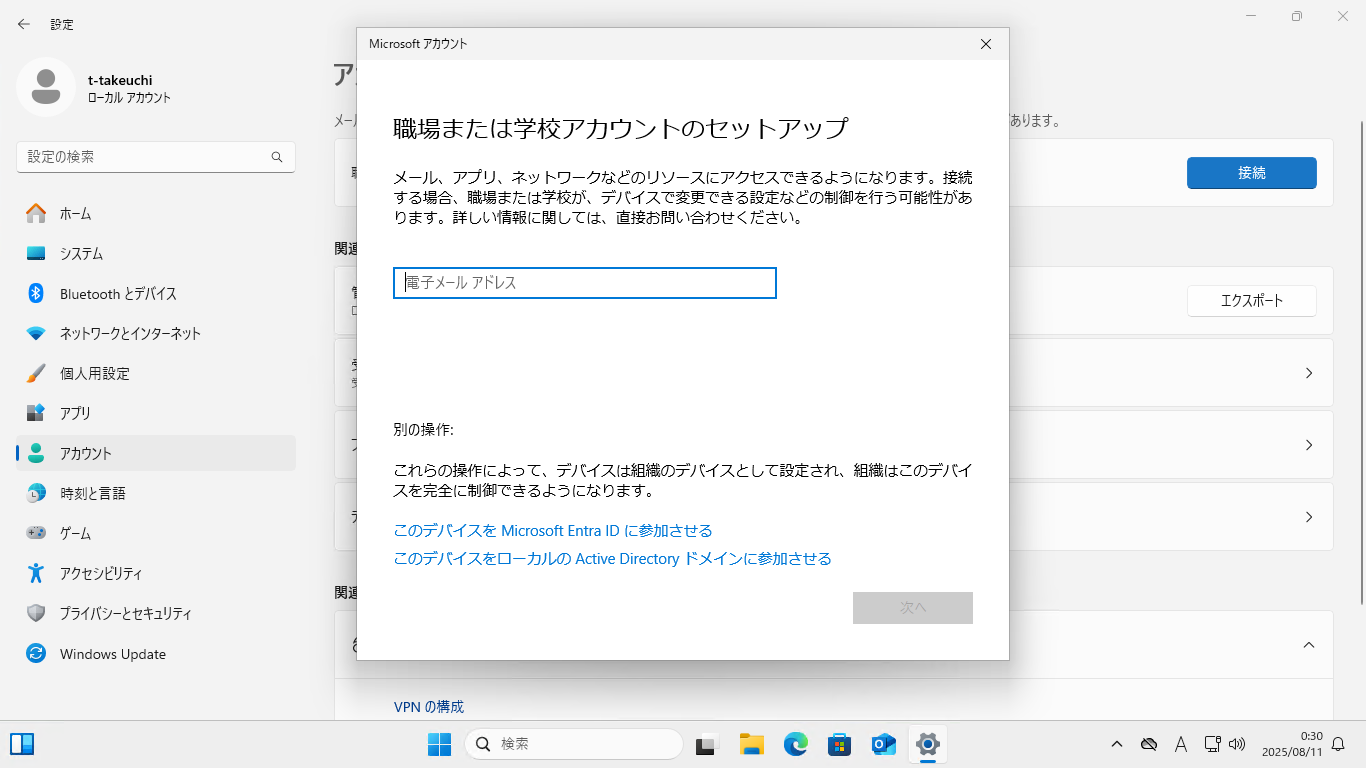Screen dimensions: 1366x768
Task: Open Outlook from taskbar
Action: coord(883,744)
